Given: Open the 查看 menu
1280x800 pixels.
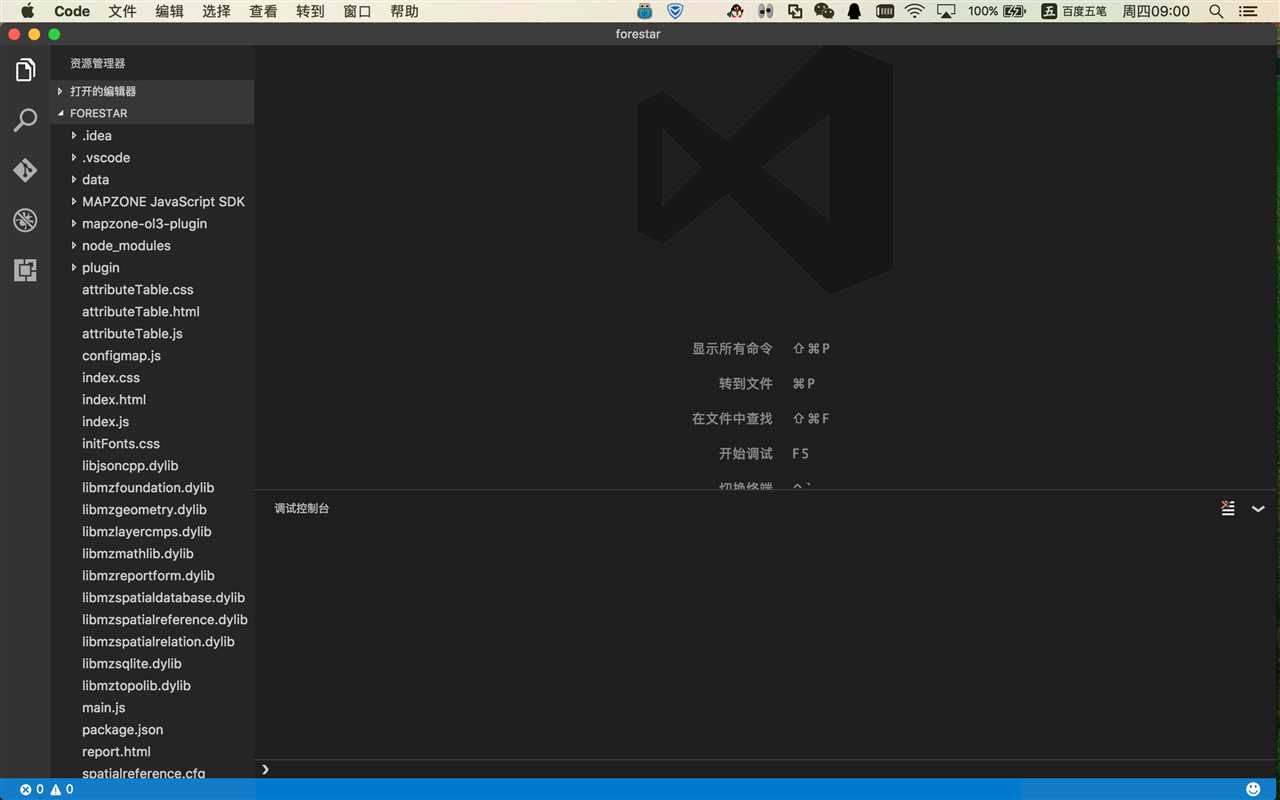Looking at the screenshot, I should click(263, 11).
